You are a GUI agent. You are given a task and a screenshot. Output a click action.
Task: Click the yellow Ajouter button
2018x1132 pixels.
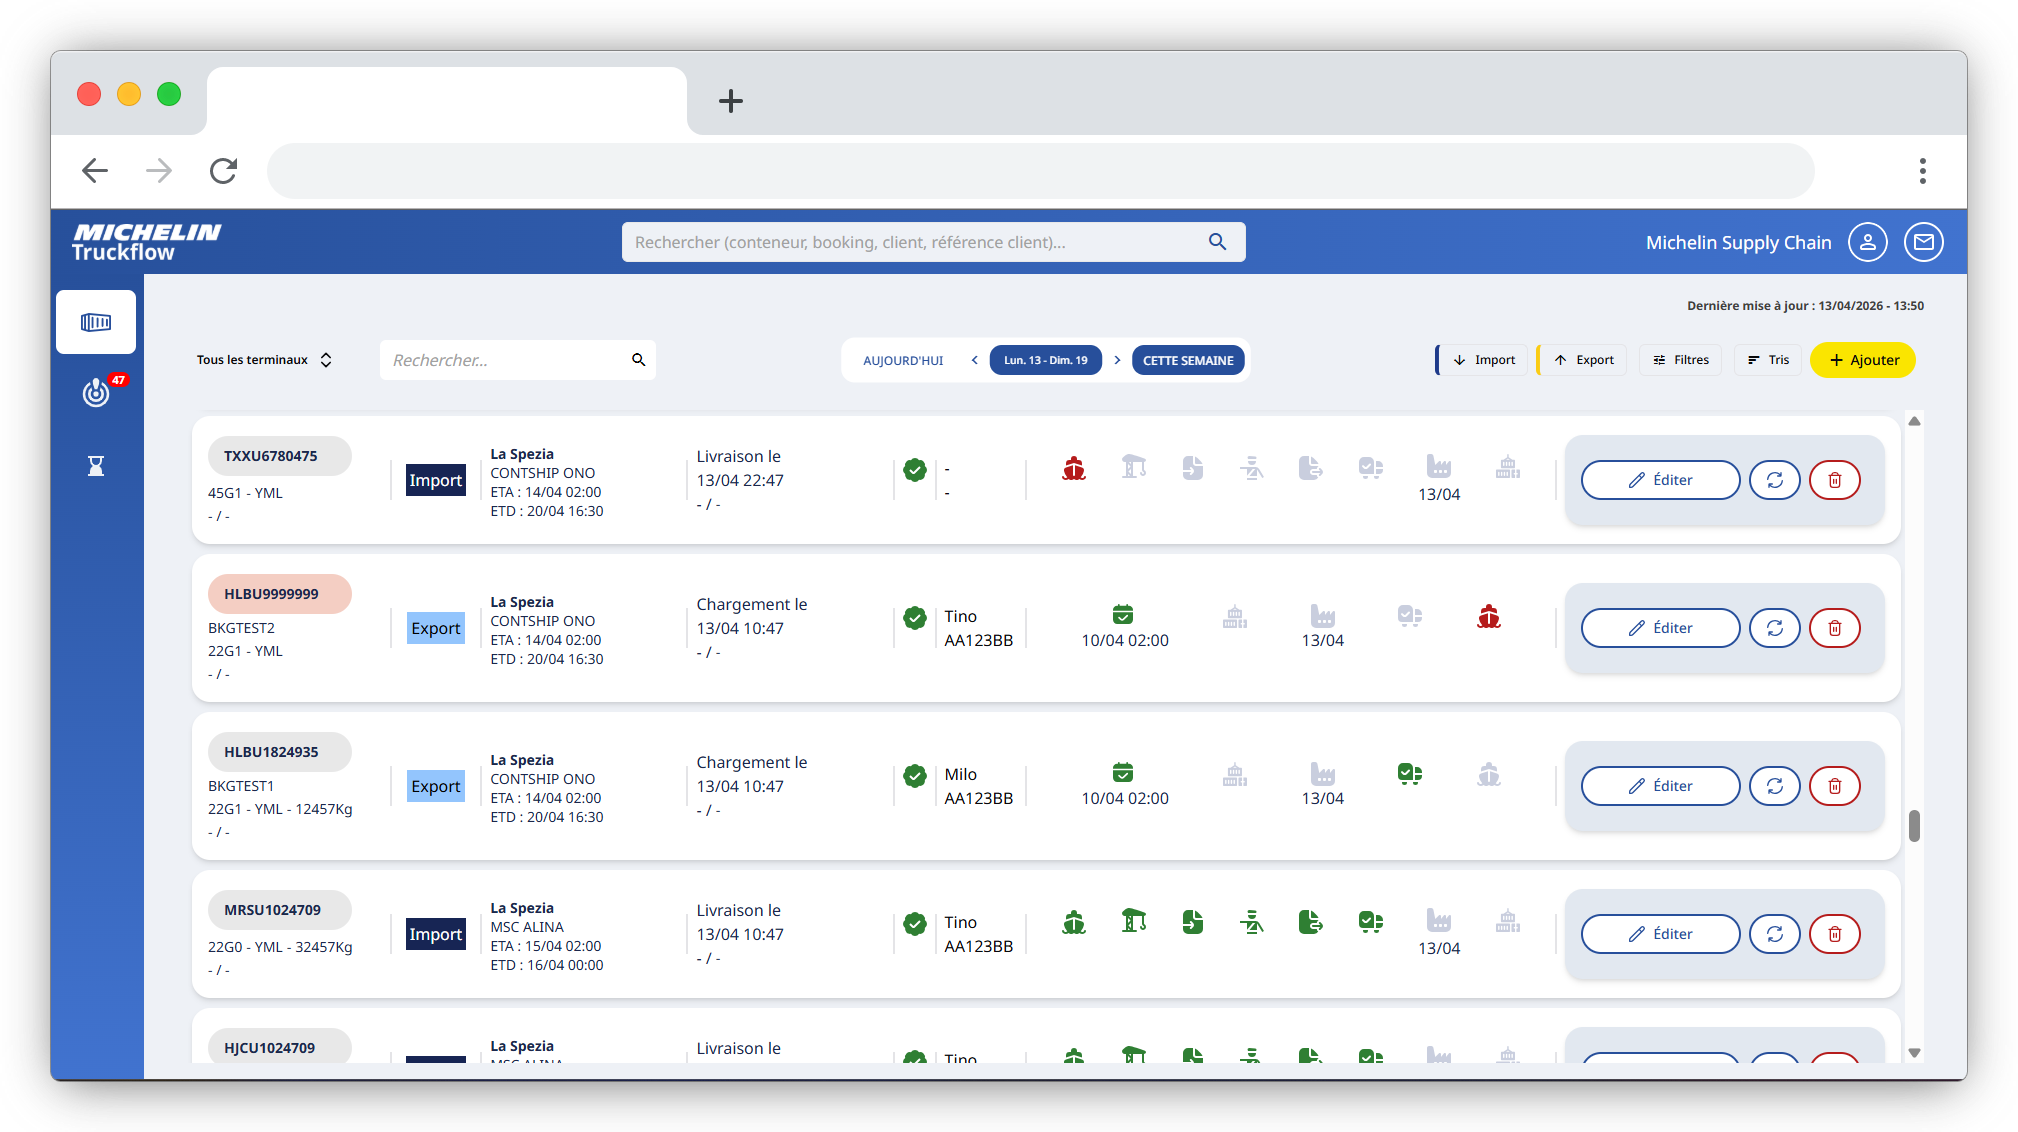coord(1862,360)
